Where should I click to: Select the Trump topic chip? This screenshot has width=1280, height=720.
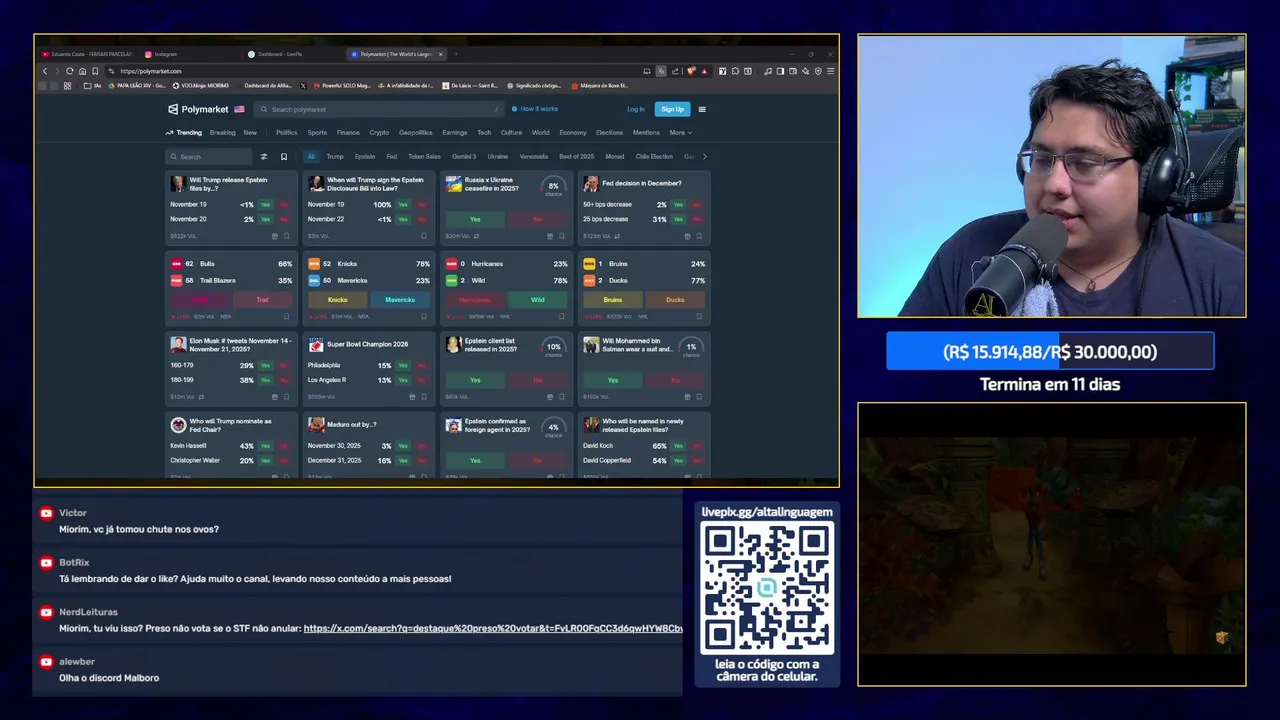335,156
